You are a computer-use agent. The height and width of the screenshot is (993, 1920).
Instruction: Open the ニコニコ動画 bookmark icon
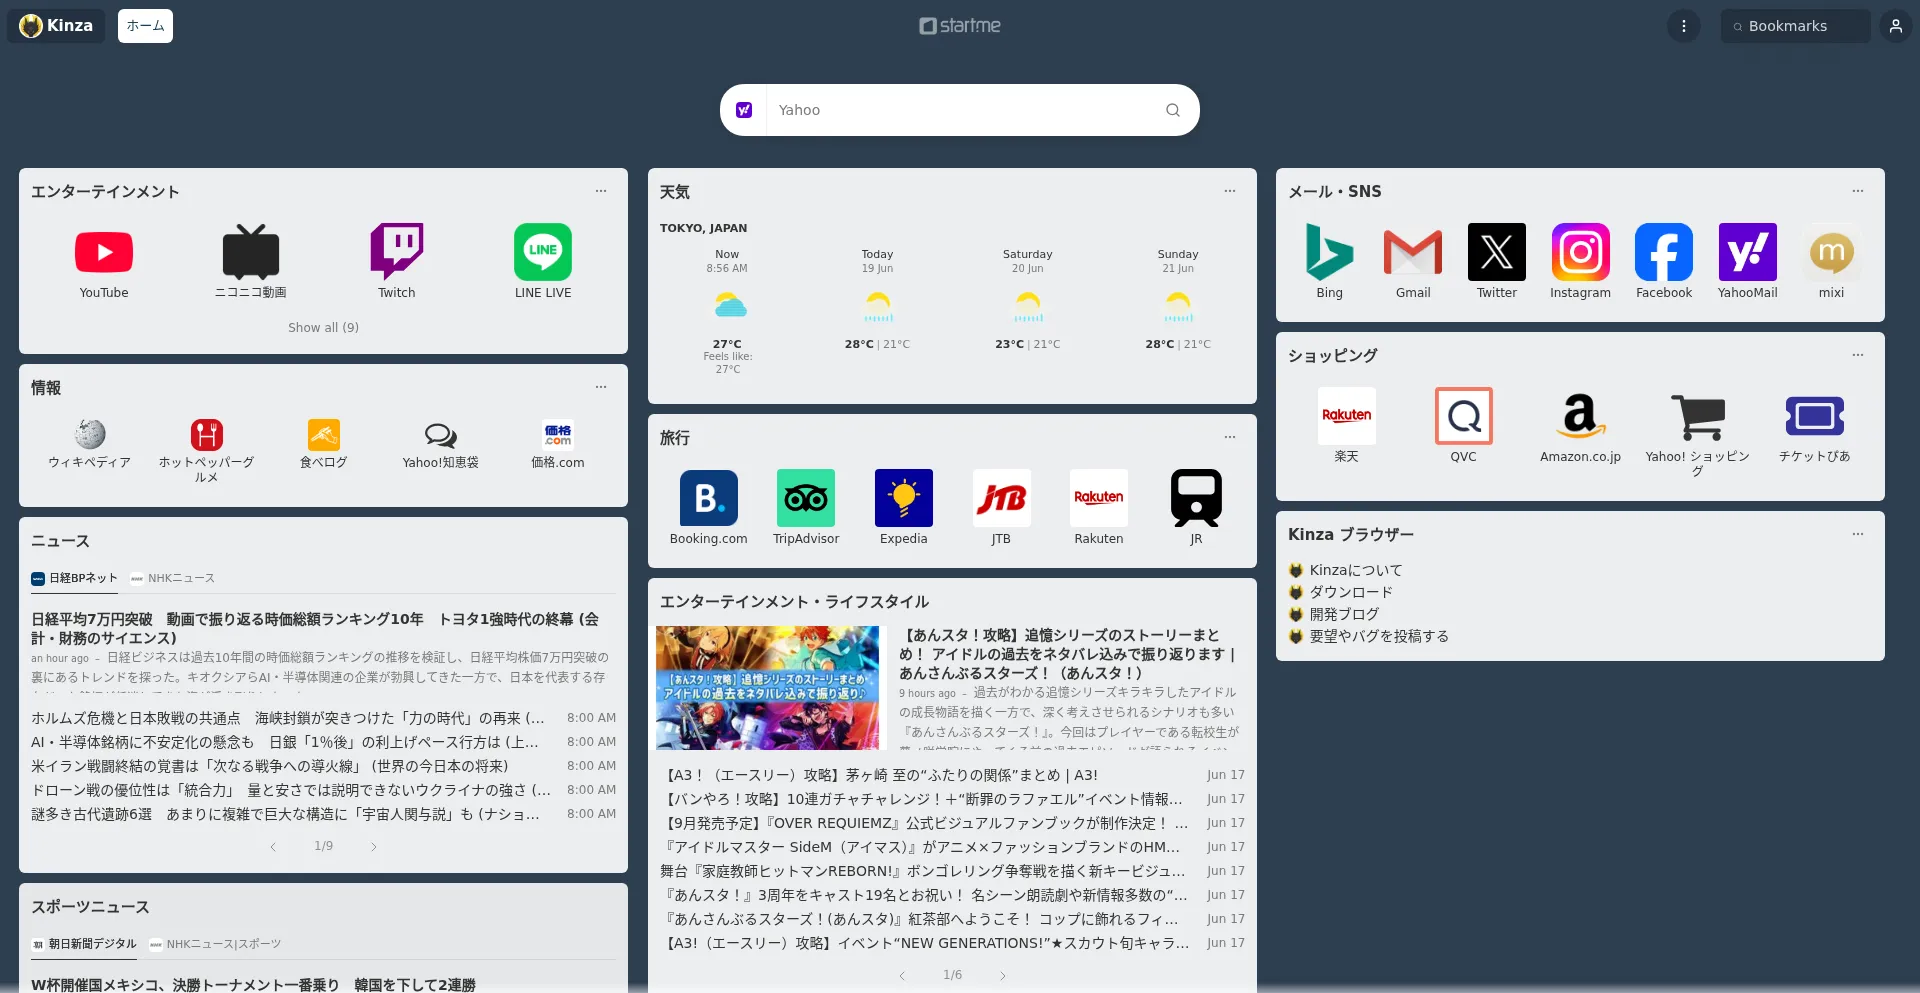click(x=250, y=252)
